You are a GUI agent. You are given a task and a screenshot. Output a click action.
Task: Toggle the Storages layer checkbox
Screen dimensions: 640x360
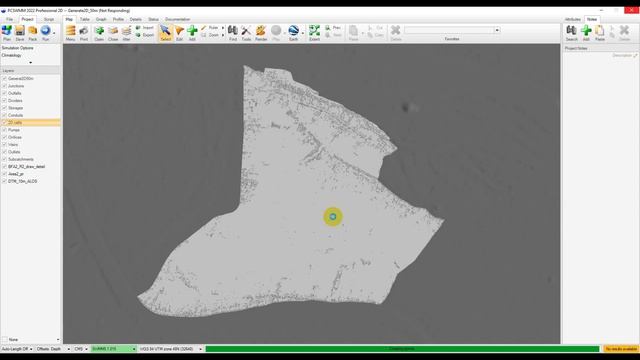(4, 108)
